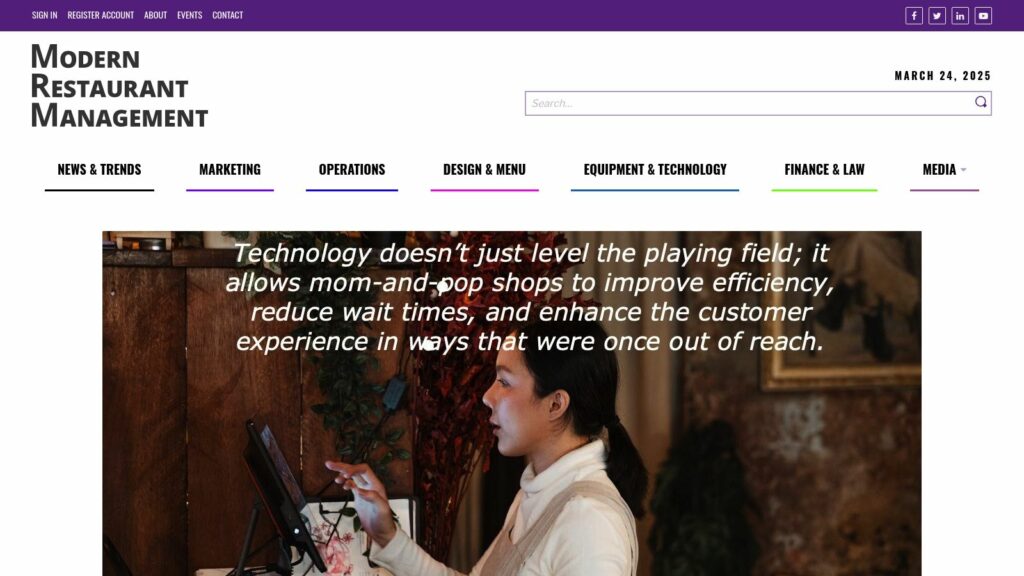Go to the Marketing section
This screenshot has height=576, width=1024.
(x=230, y=169)
